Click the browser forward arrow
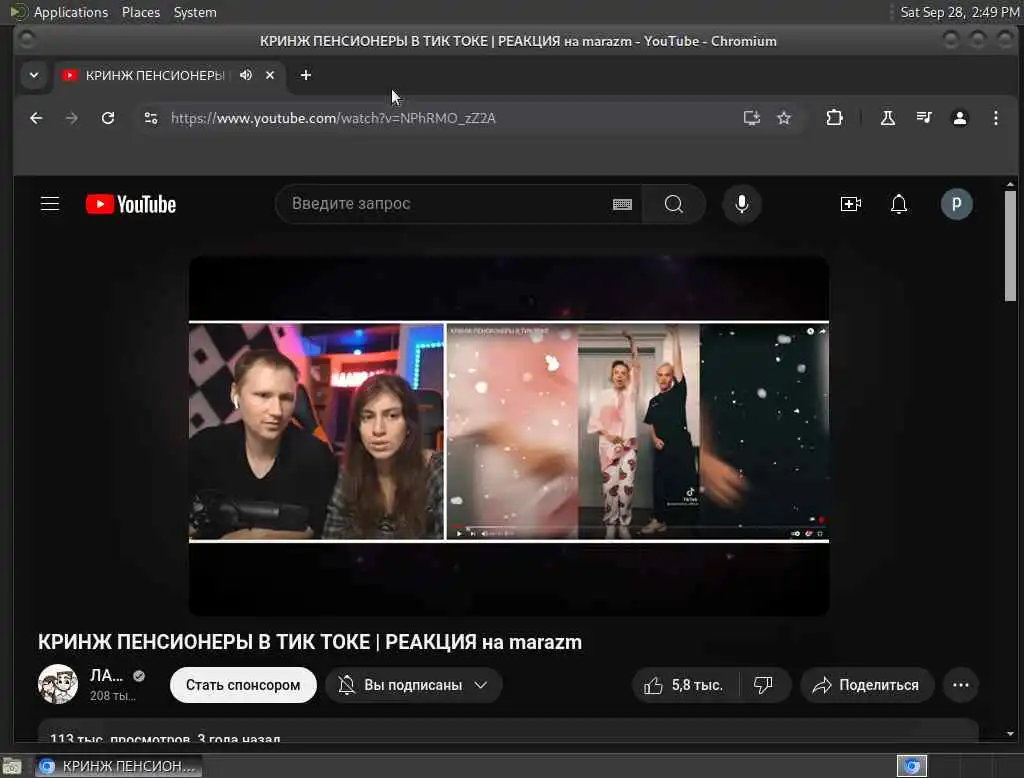The height and width of the screenshot is (778, 1024). (x=72, y=118)
